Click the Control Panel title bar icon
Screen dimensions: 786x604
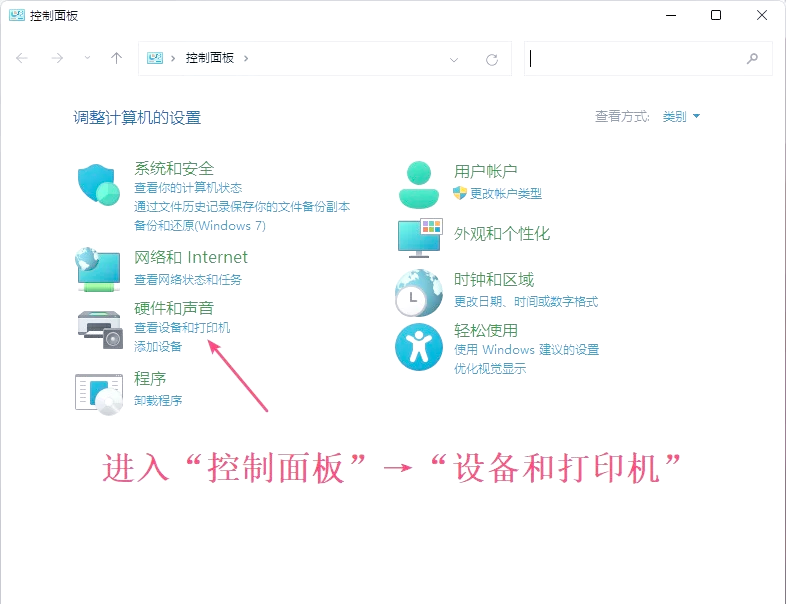tap(17, 15)
